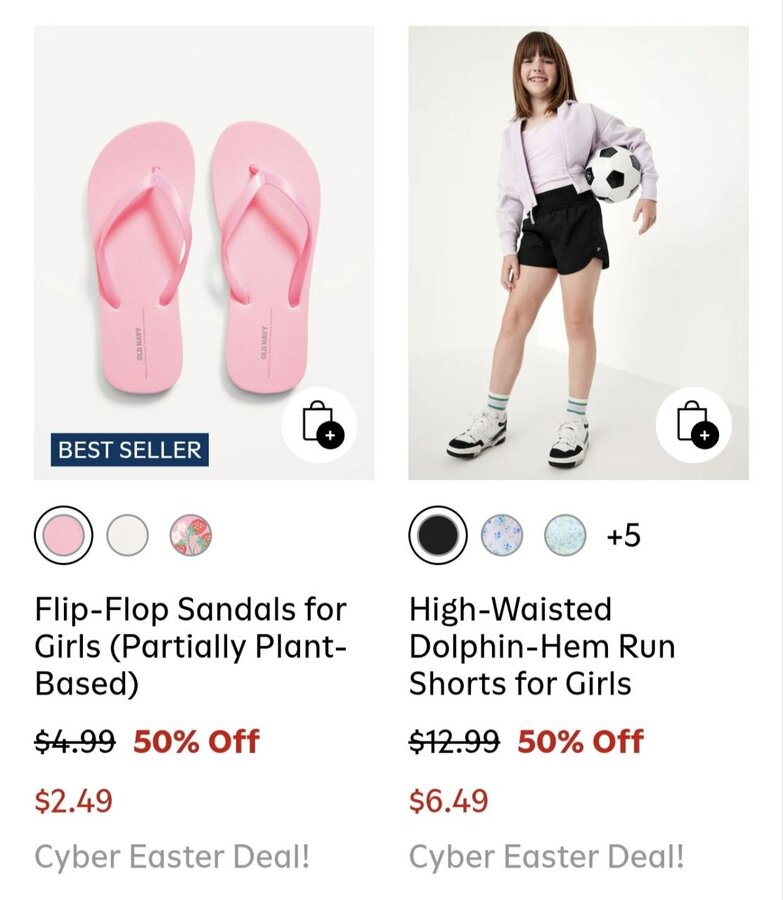The width and height of the screenshot is (783, 900).
Task: Choose the white flip-flop color swatch
Action: (127, 536)
